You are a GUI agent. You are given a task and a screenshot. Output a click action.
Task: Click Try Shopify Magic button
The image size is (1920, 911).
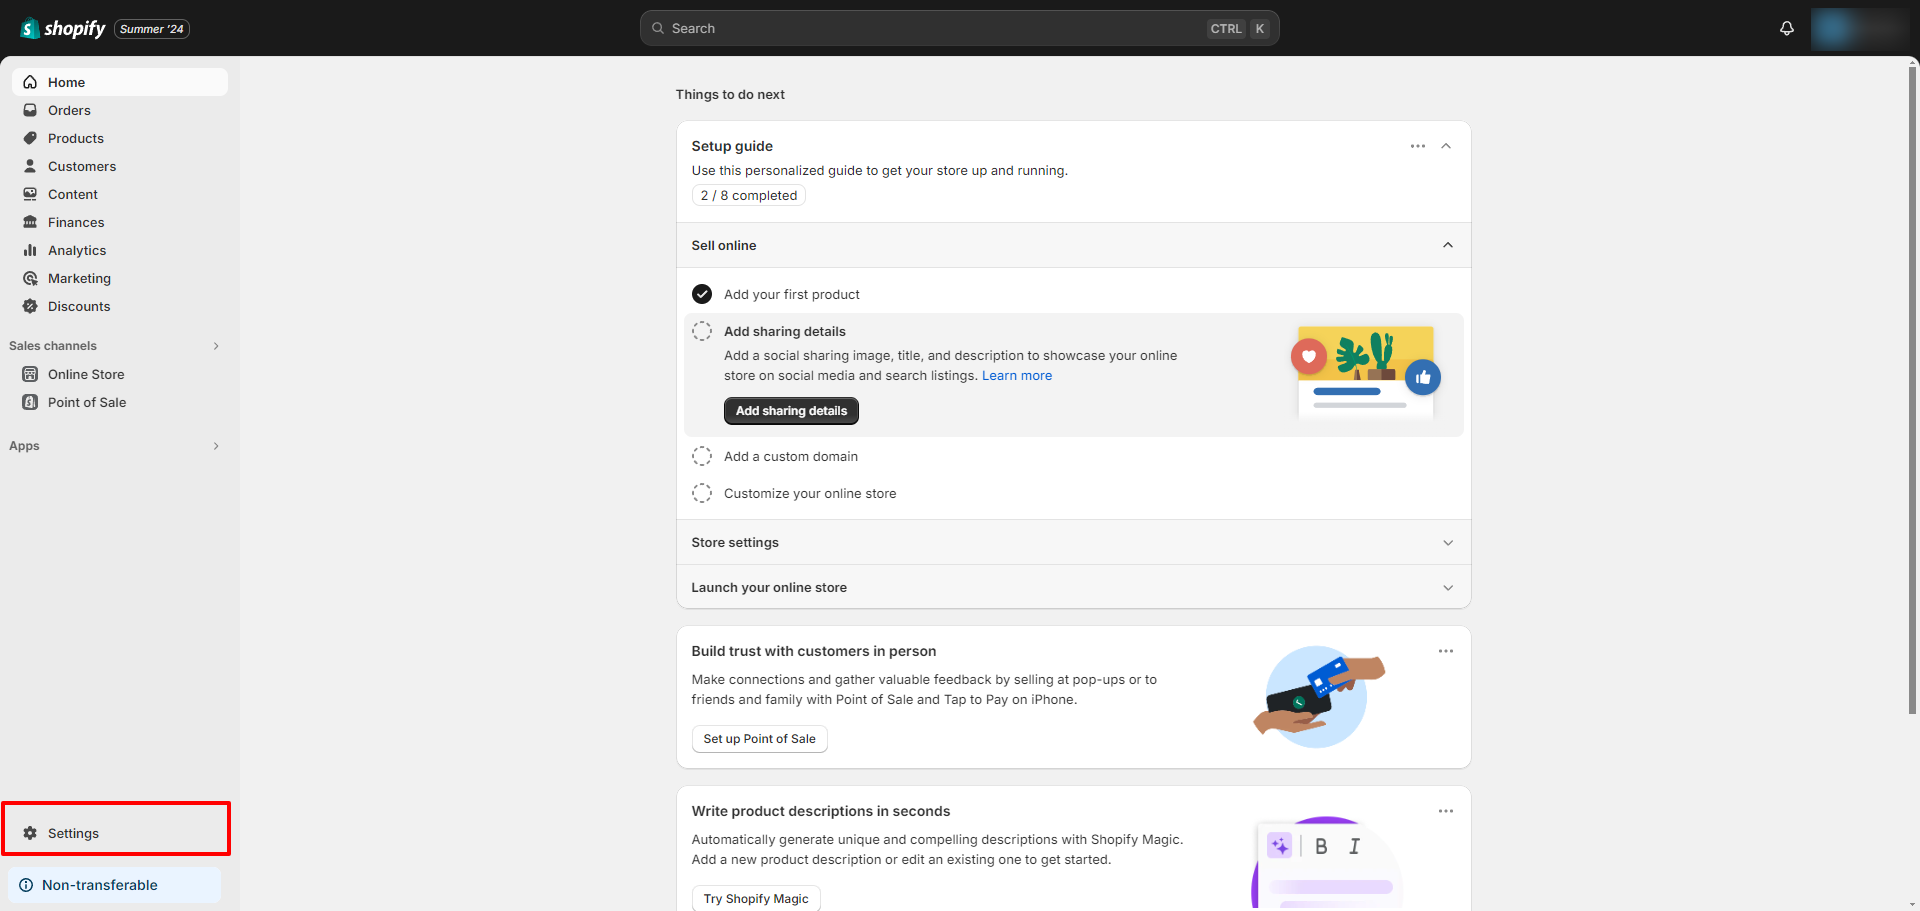(756, 898)
